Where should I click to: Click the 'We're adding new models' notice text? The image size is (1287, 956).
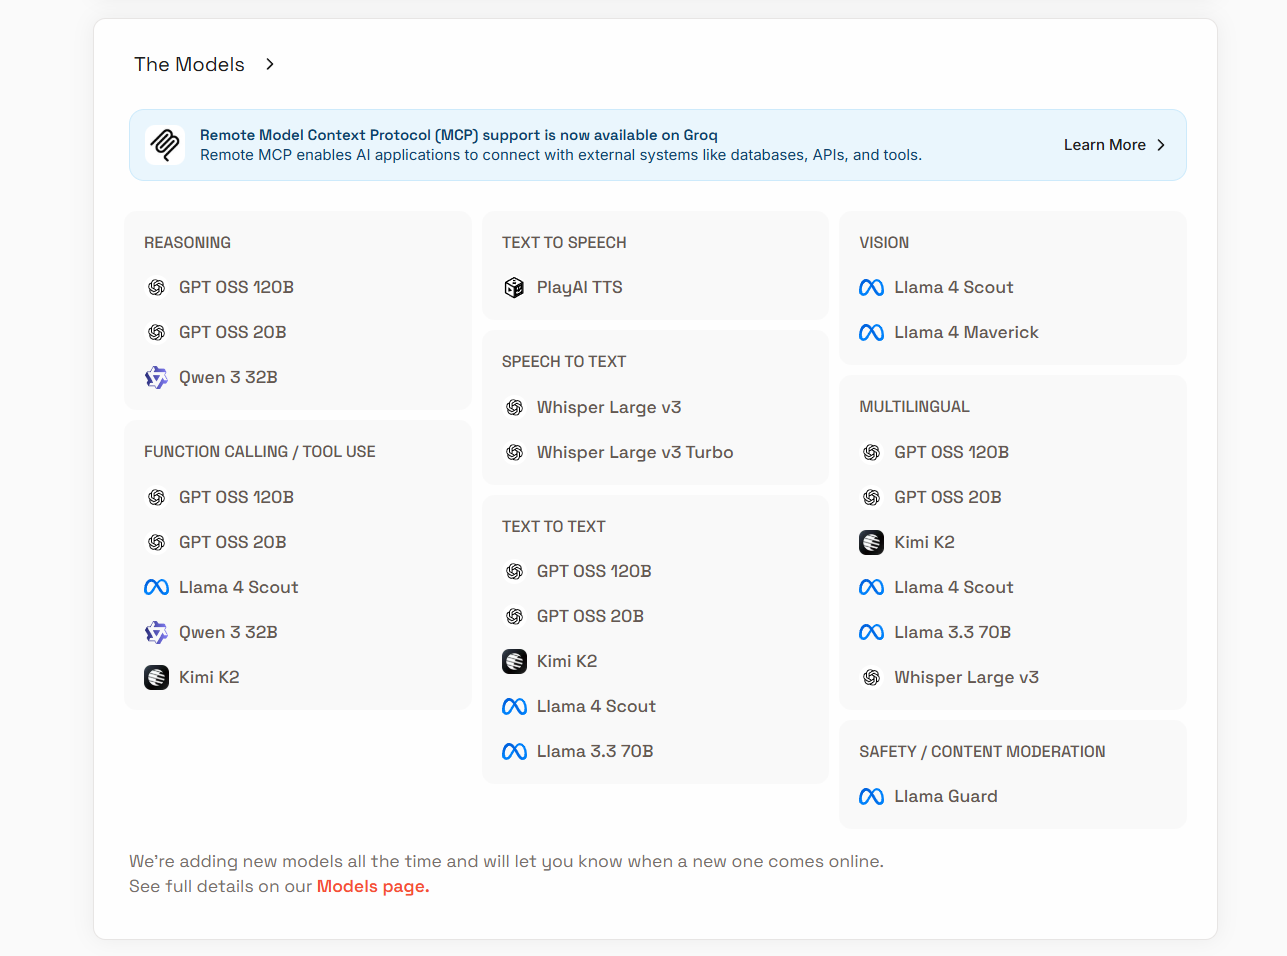click(506, 861)
